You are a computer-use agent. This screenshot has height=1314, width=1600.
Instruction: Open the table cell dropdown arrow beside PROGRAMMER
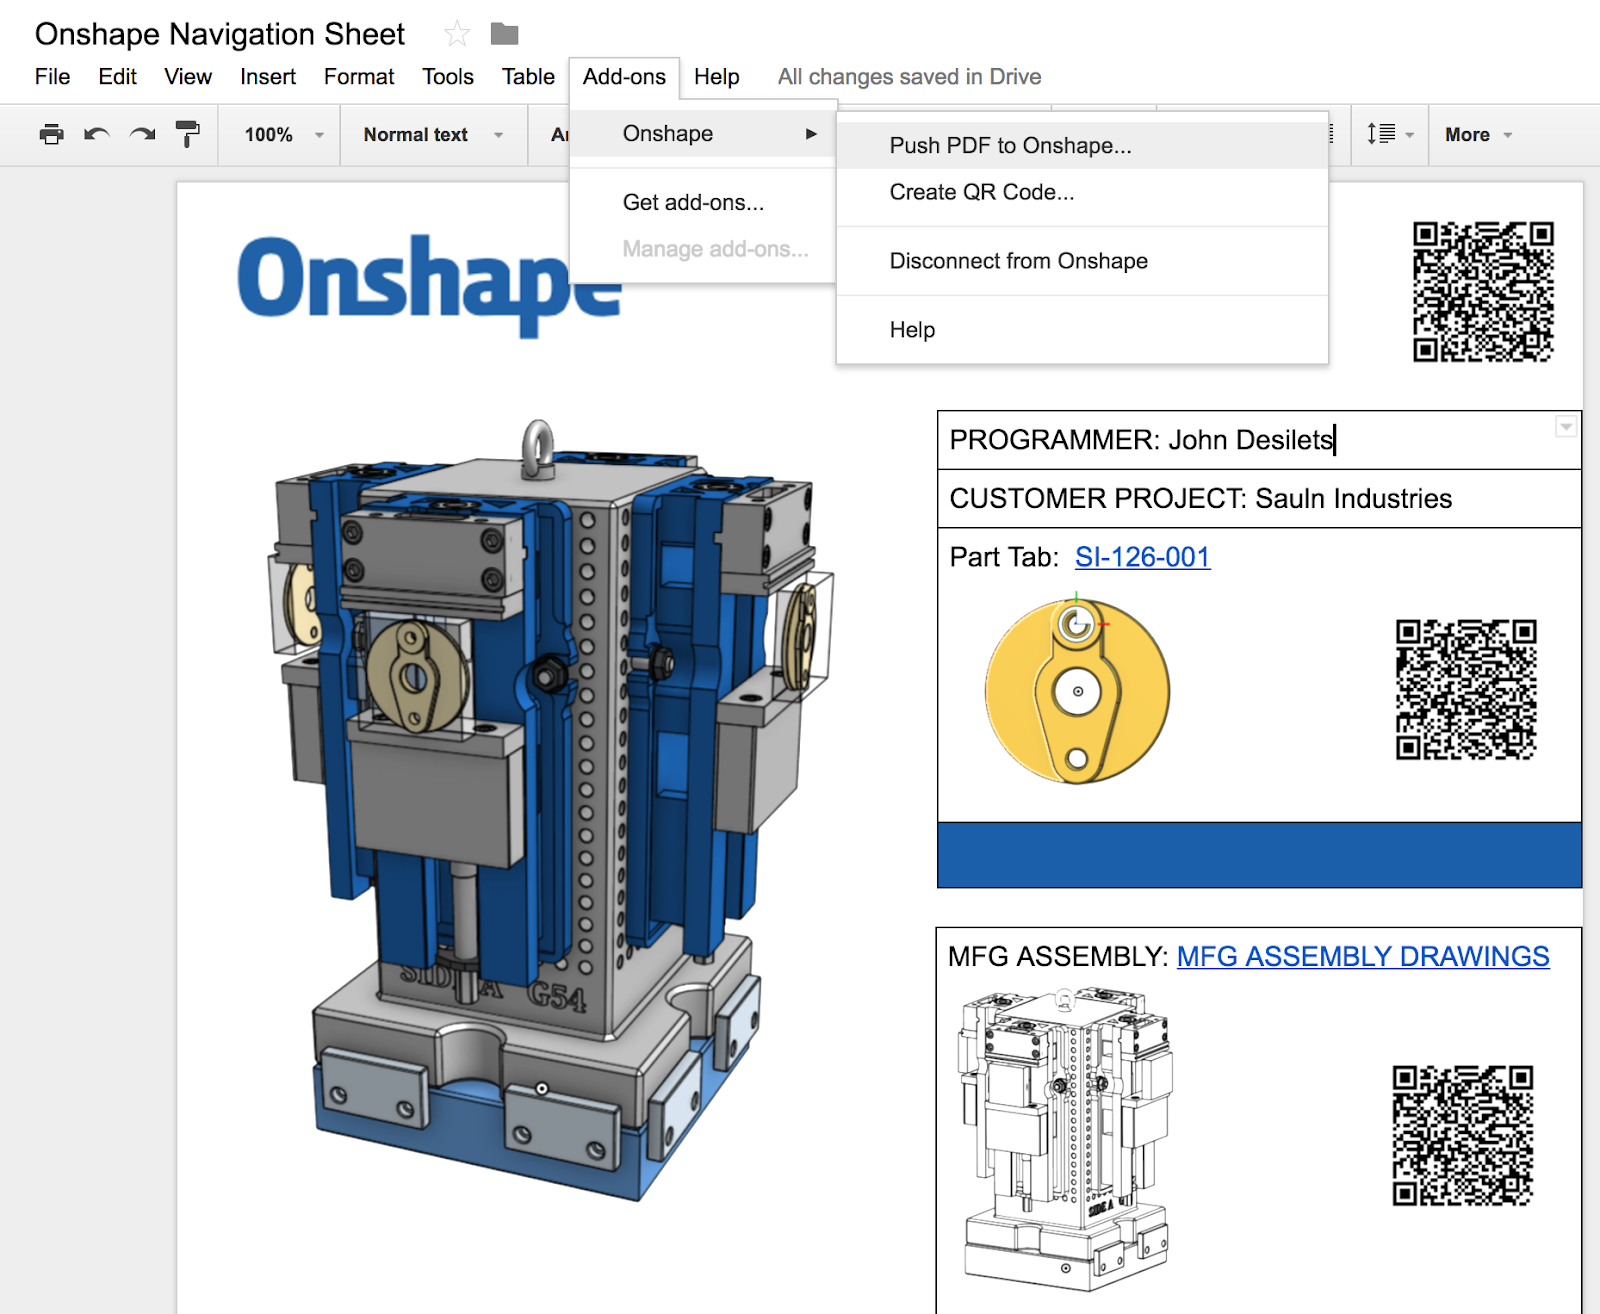pyautogui.click(x=1566, y=427)
